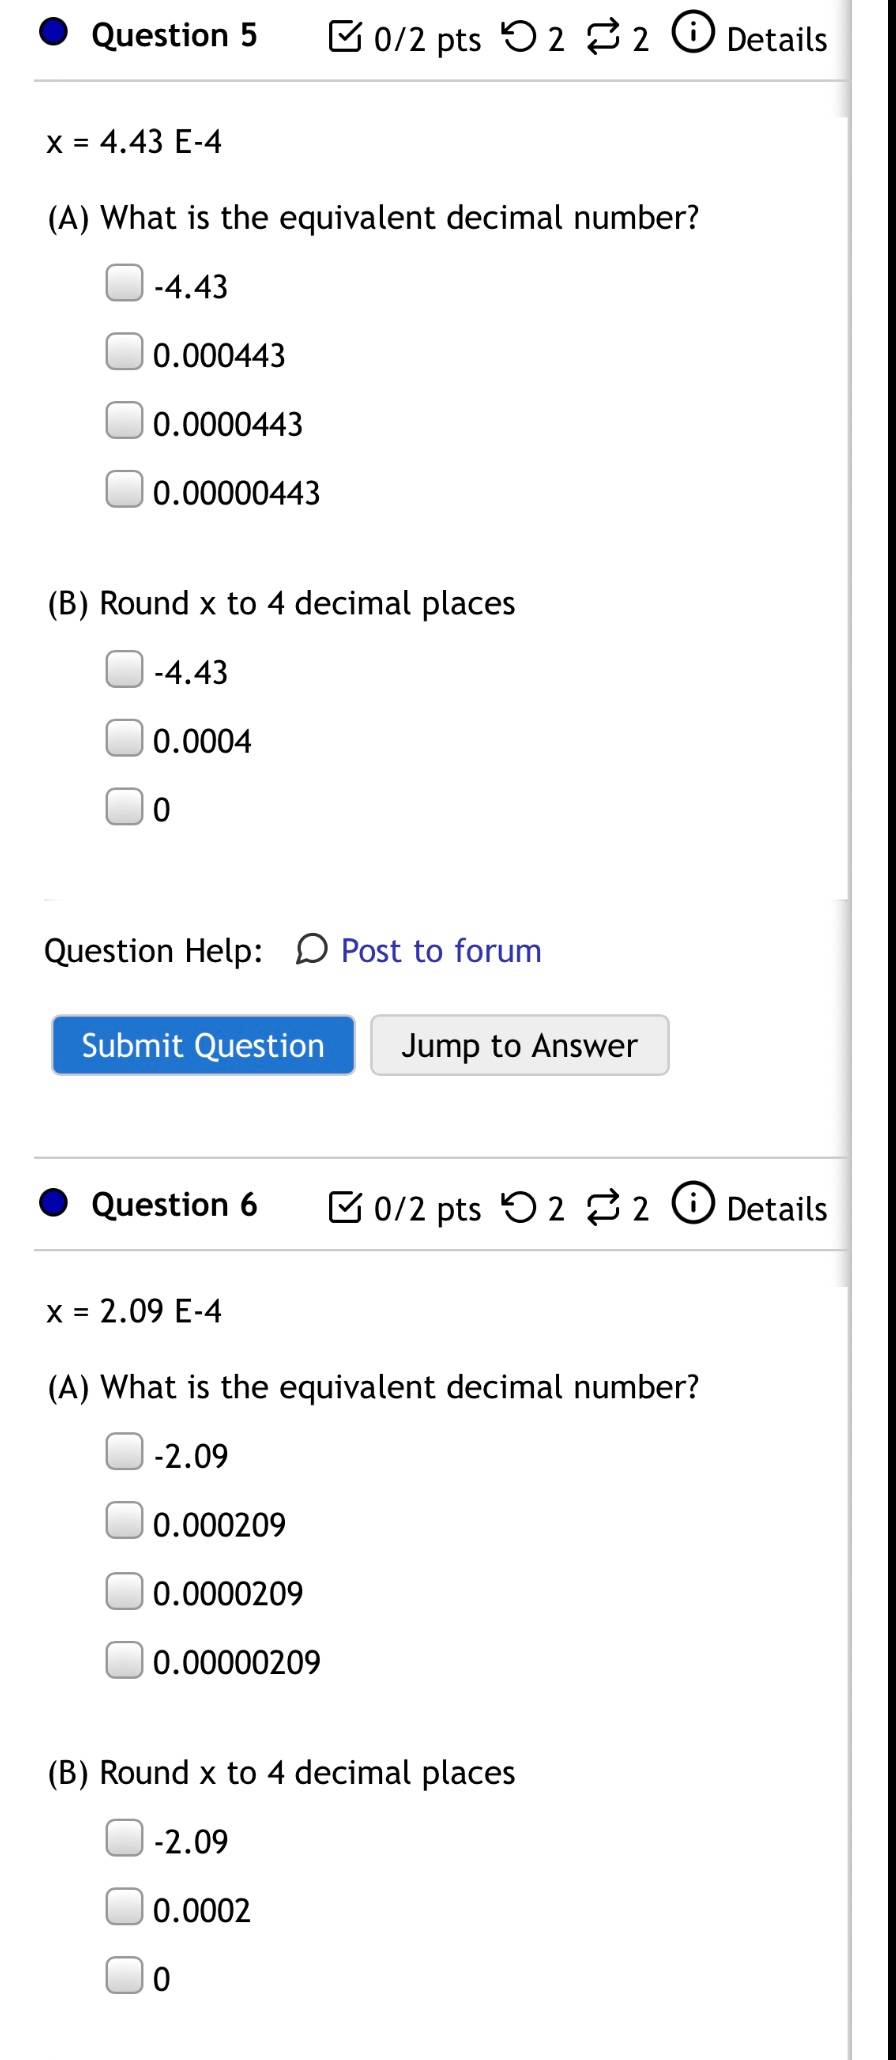Click Question 5 Details info icon
896x2060 pixels.
(692, 34)
